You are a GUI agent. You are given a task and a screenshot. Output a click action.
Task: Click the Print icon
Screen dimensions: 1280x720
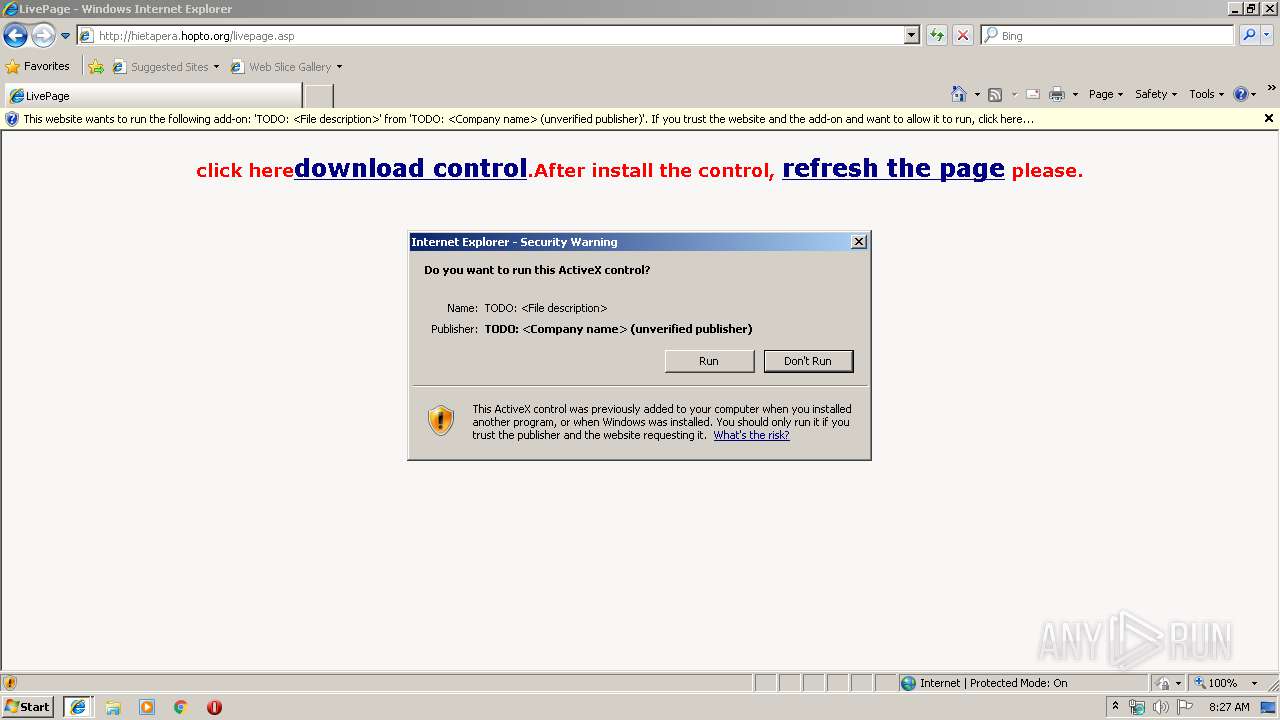pyautogui.click(x=1057, y=94)
